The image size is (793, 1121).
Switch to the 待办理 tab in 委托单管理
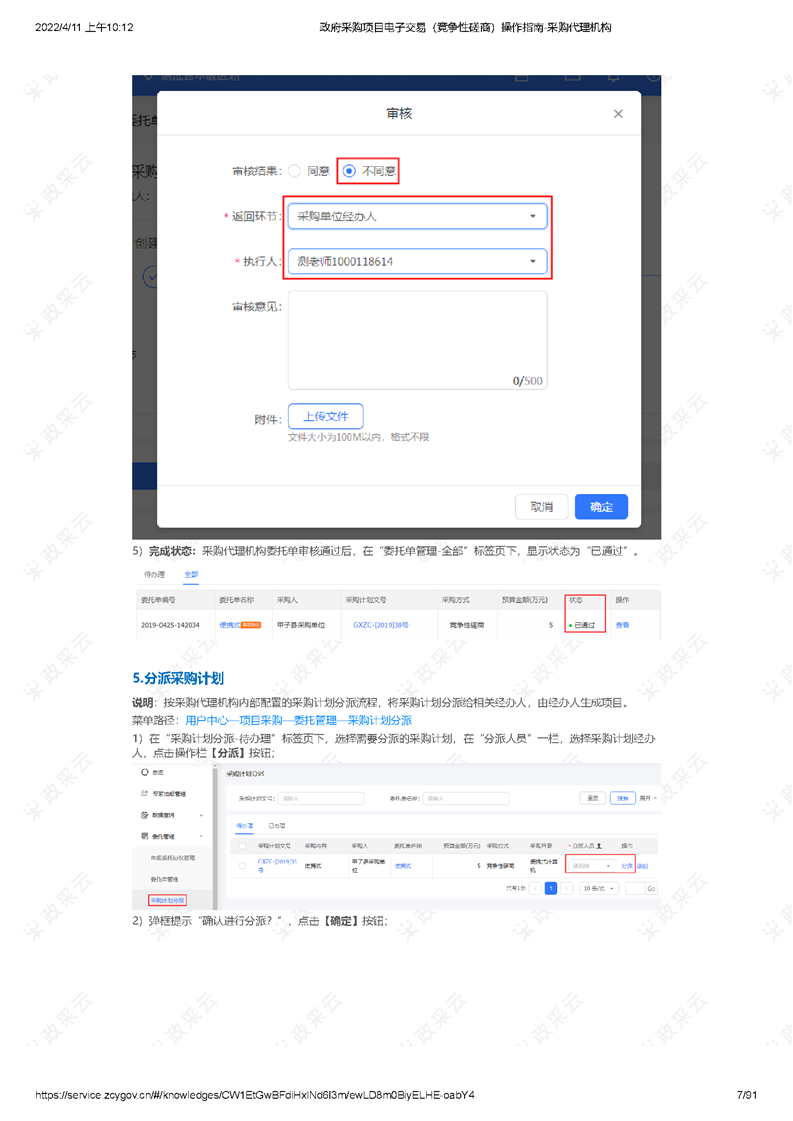(154, 575)
